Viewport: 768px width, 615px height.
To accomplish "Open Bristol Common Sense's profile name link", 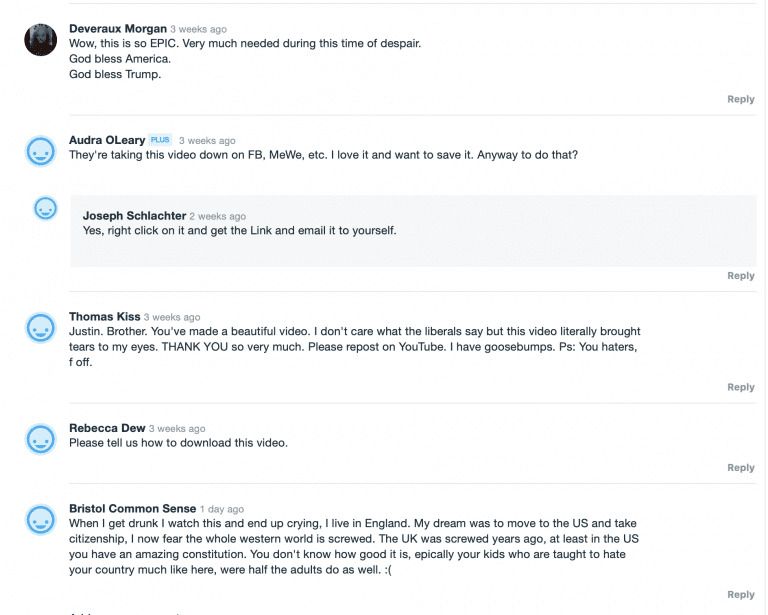I will coord(132,509).
